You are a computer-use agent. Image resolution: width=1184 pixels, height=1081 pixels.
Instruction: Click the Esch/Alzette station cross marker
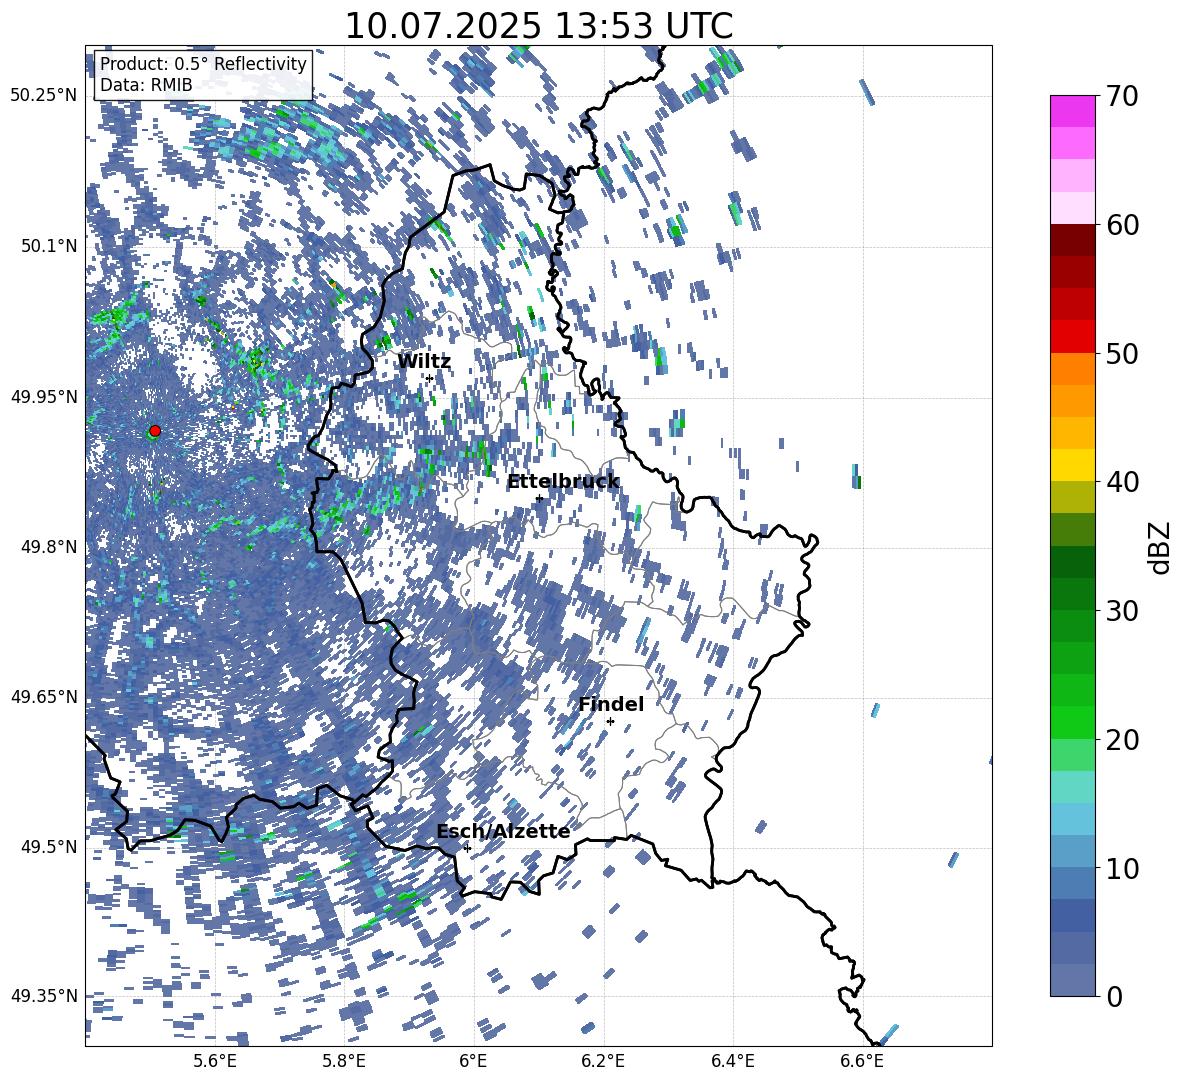click(467, 848)
